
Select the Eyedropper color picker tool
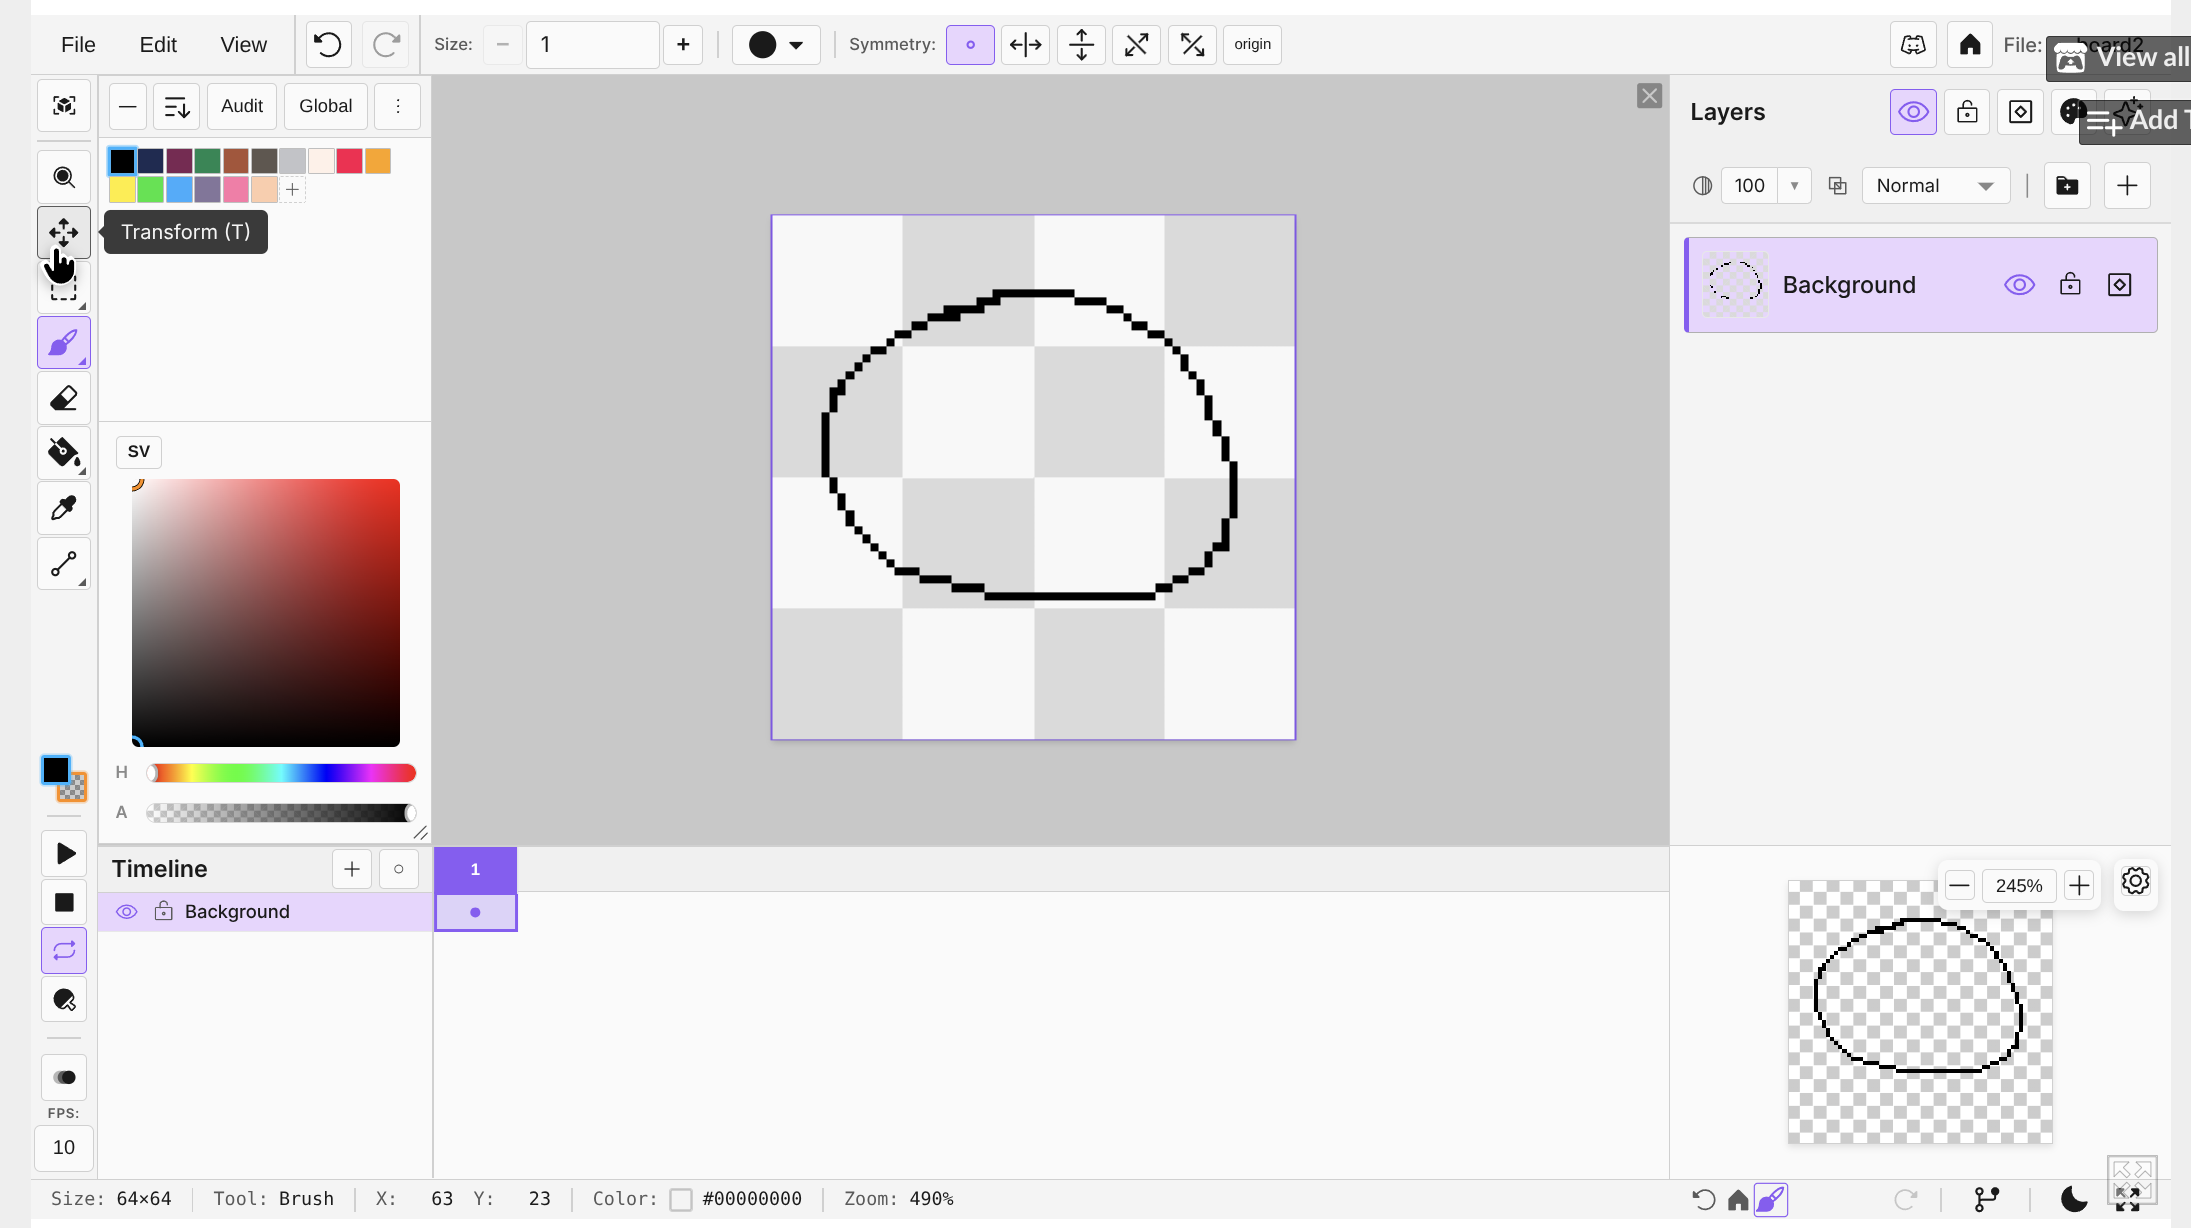[63, 508]
